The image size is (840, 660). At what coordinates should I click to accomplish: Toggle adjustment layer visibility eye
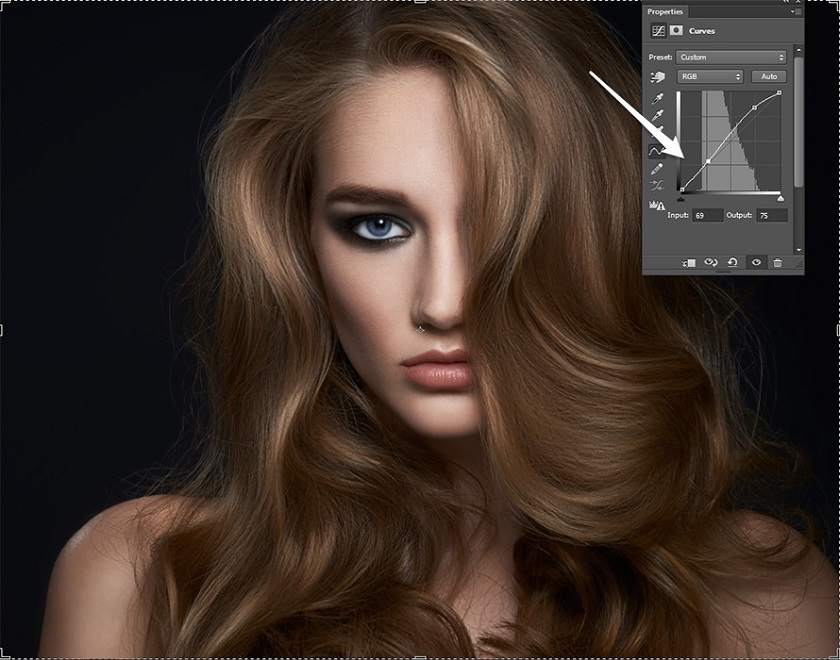[x=756, y=262]
